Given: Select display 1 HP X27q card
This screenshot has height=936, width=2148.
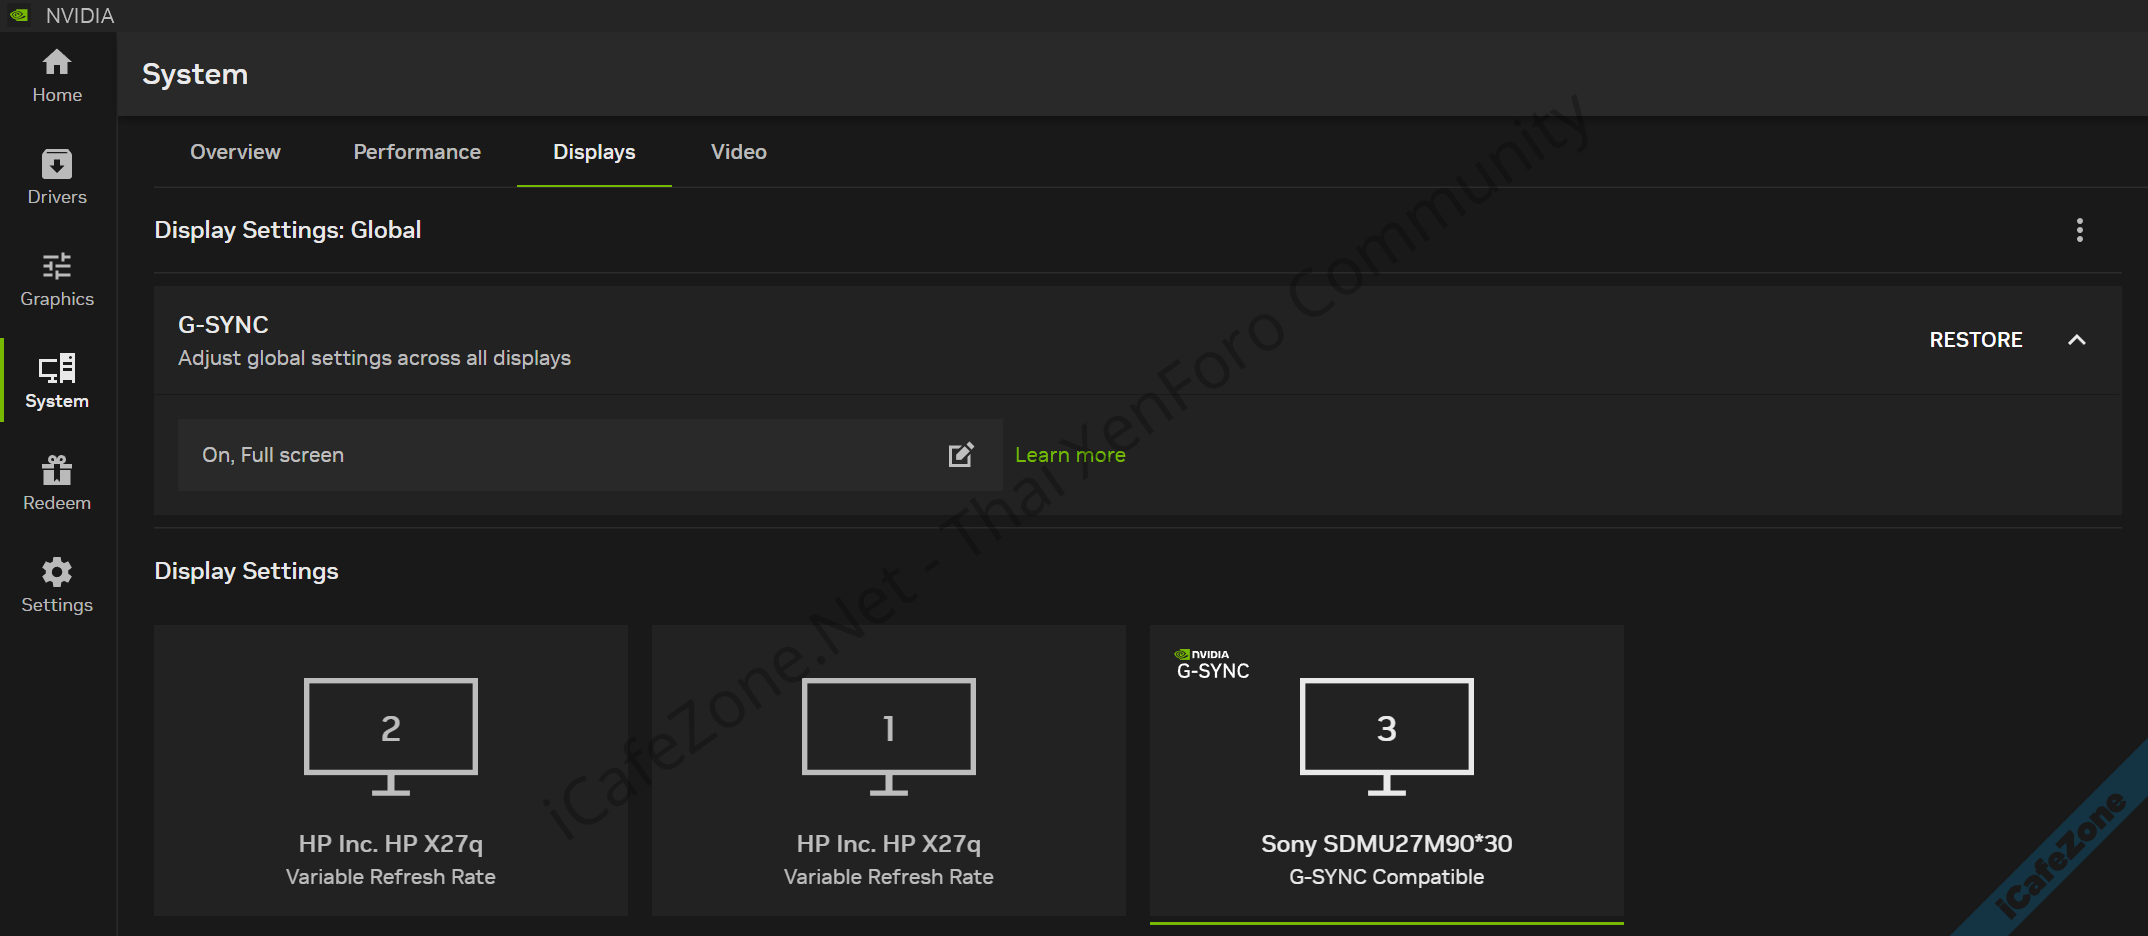Looking at the screenshot, I should [x=889, y=770].
